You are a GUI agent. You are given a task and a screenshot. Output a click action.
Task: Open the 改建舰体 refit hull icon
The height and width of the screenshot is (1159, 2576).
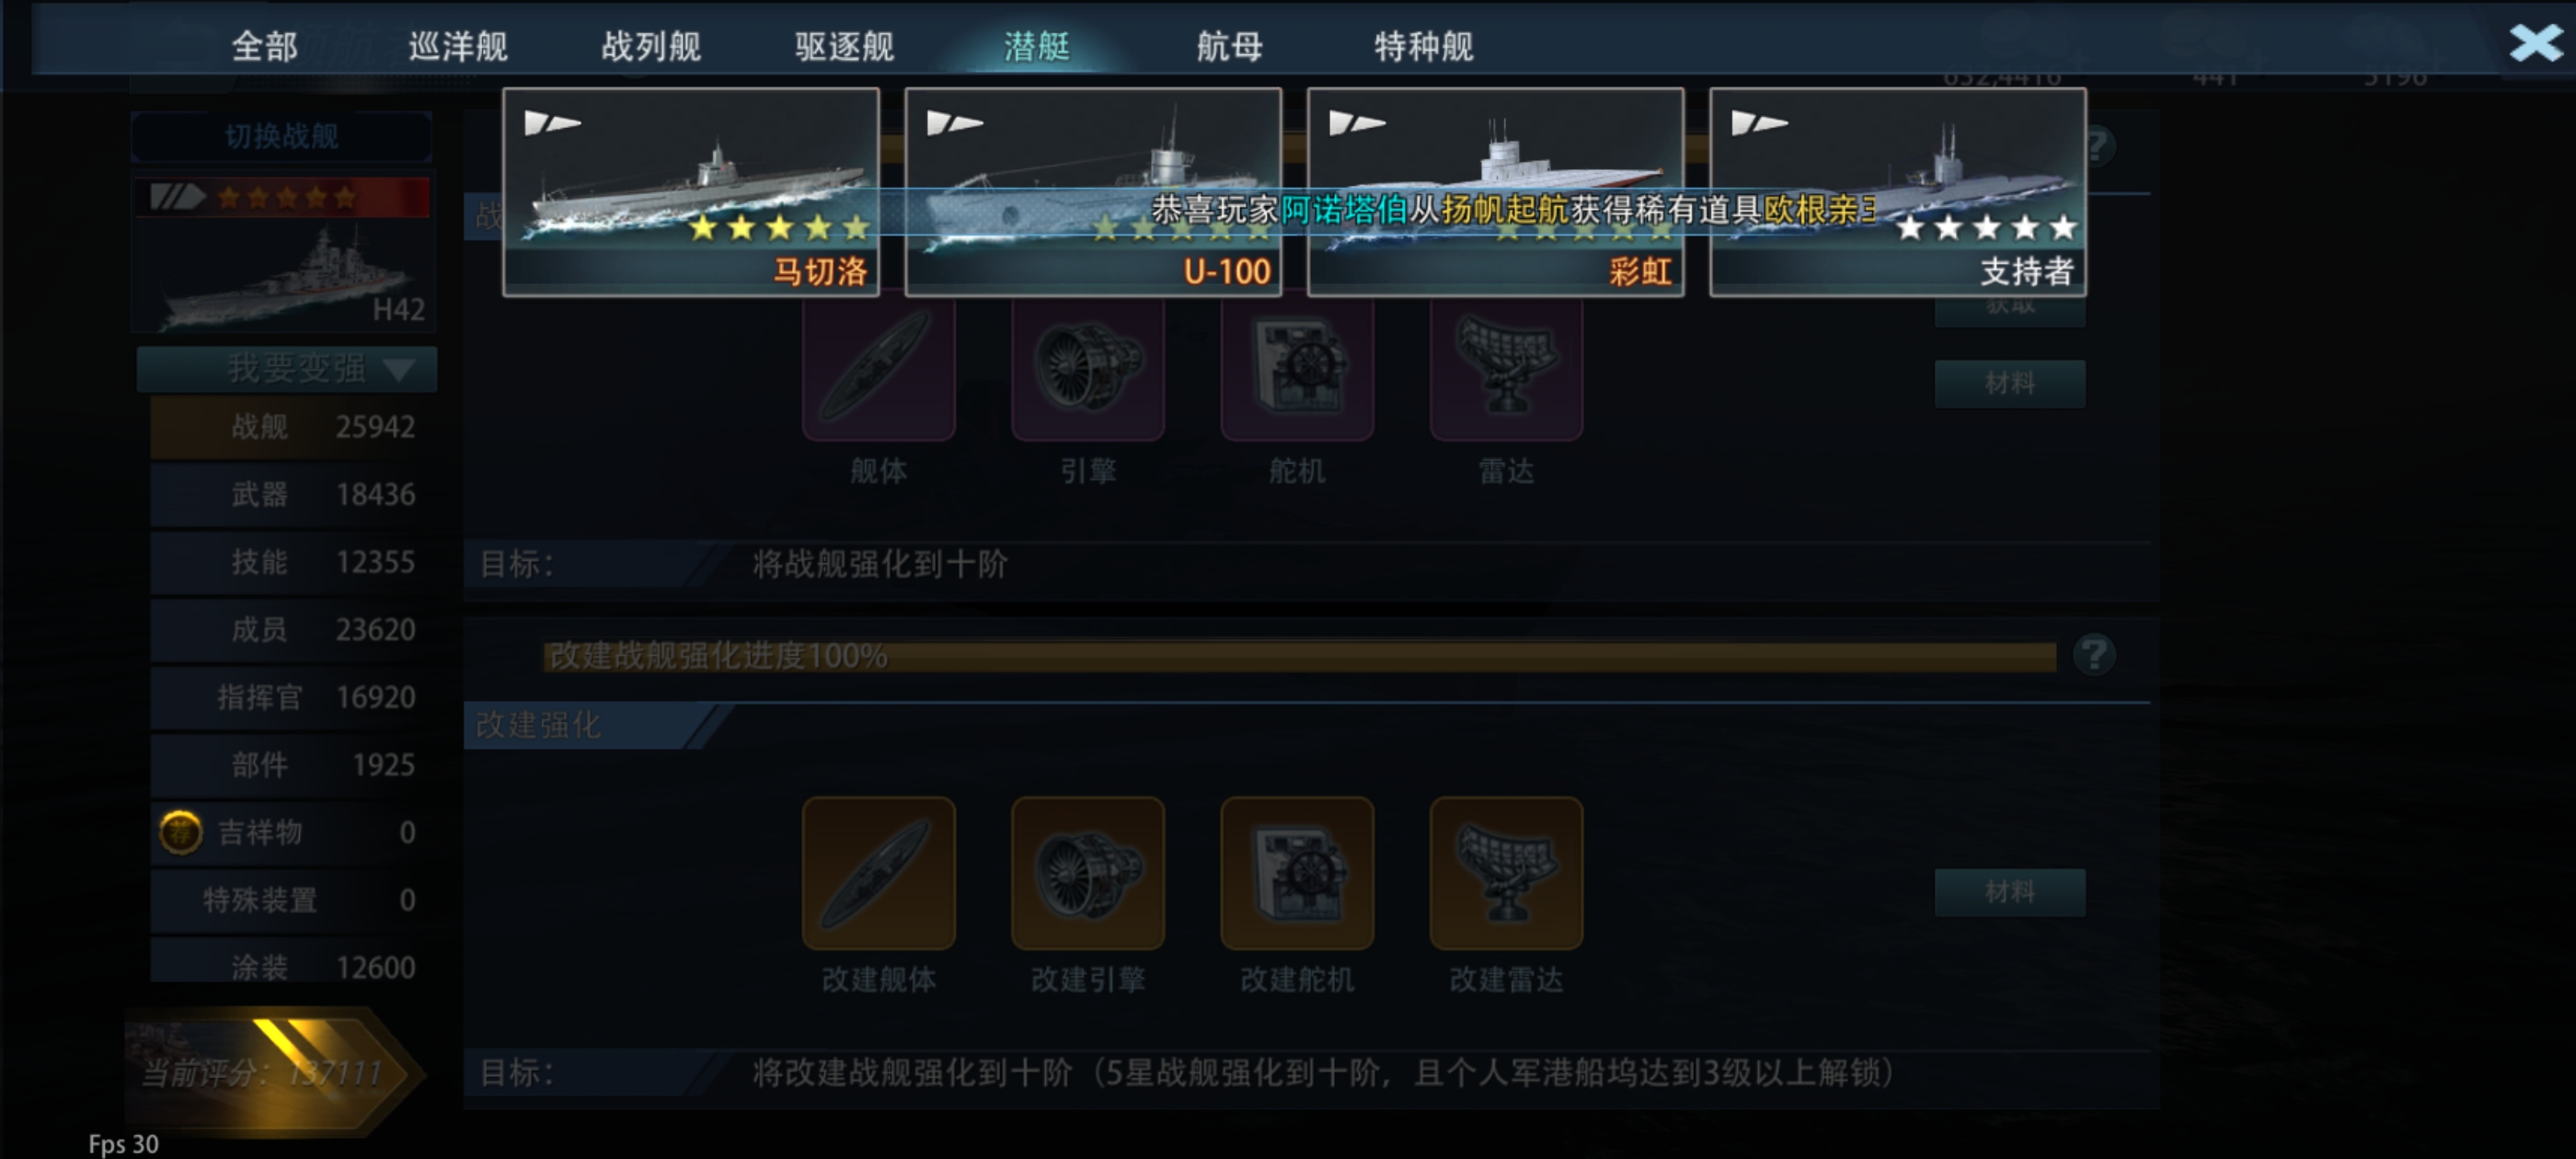tap(878, 873)
